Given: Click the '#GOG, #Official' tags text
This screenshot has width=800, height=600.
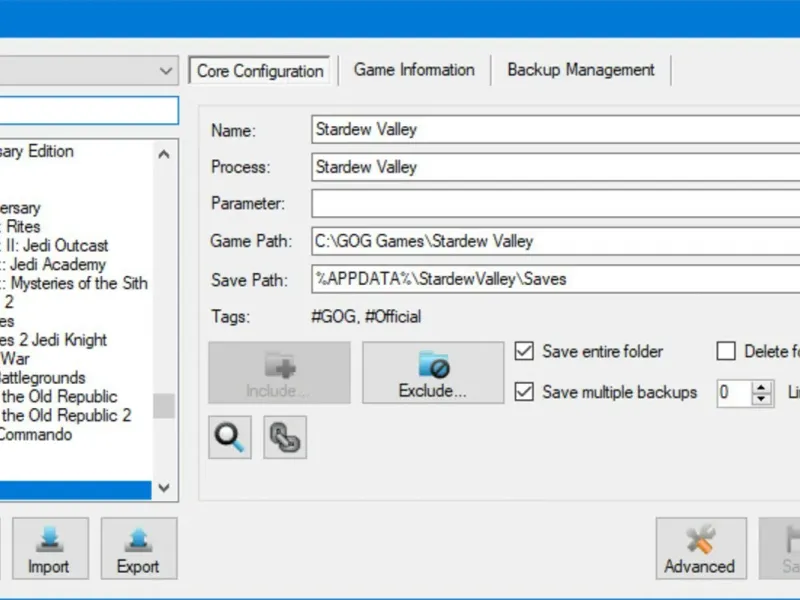Looking at the screenshot, I should [366, 317].
